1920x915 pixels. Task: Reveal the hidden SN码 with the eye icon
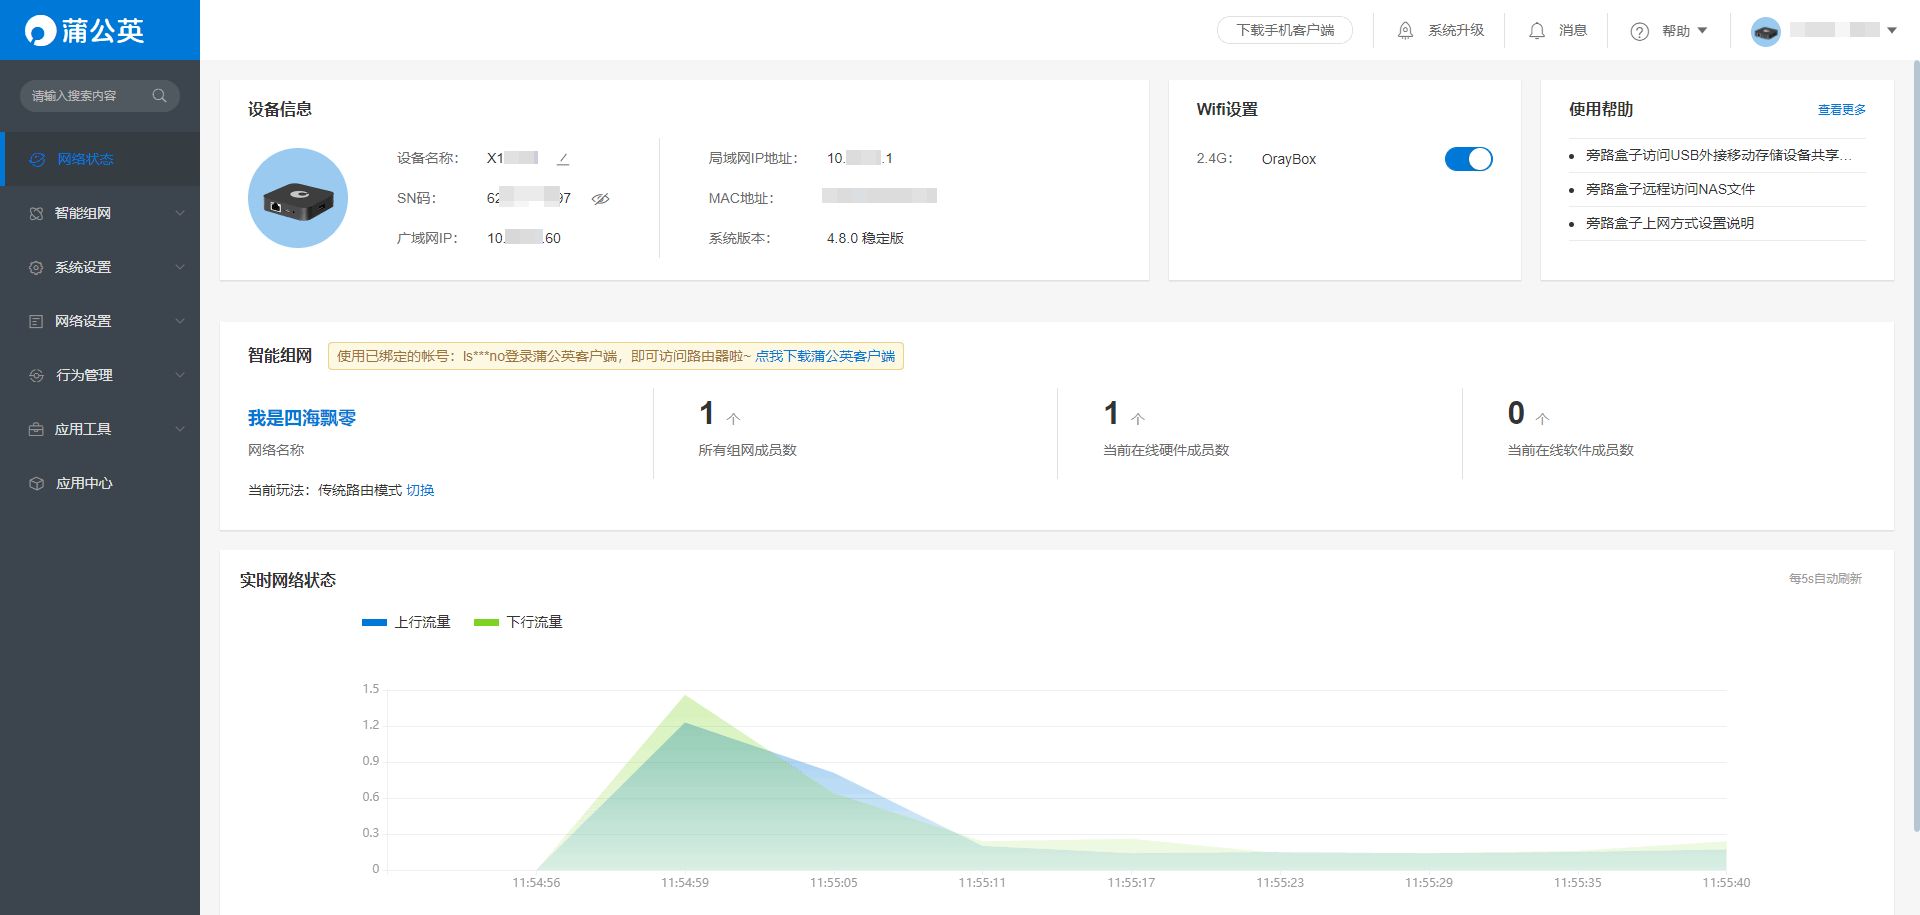[x=600, y=199]
